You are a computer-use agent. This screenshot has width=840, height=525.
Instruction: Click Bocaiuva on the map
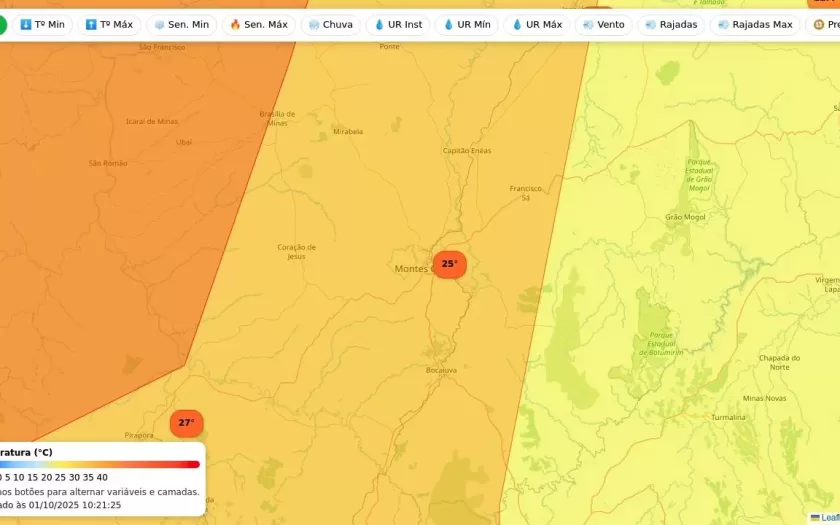(x=441, y=370)
